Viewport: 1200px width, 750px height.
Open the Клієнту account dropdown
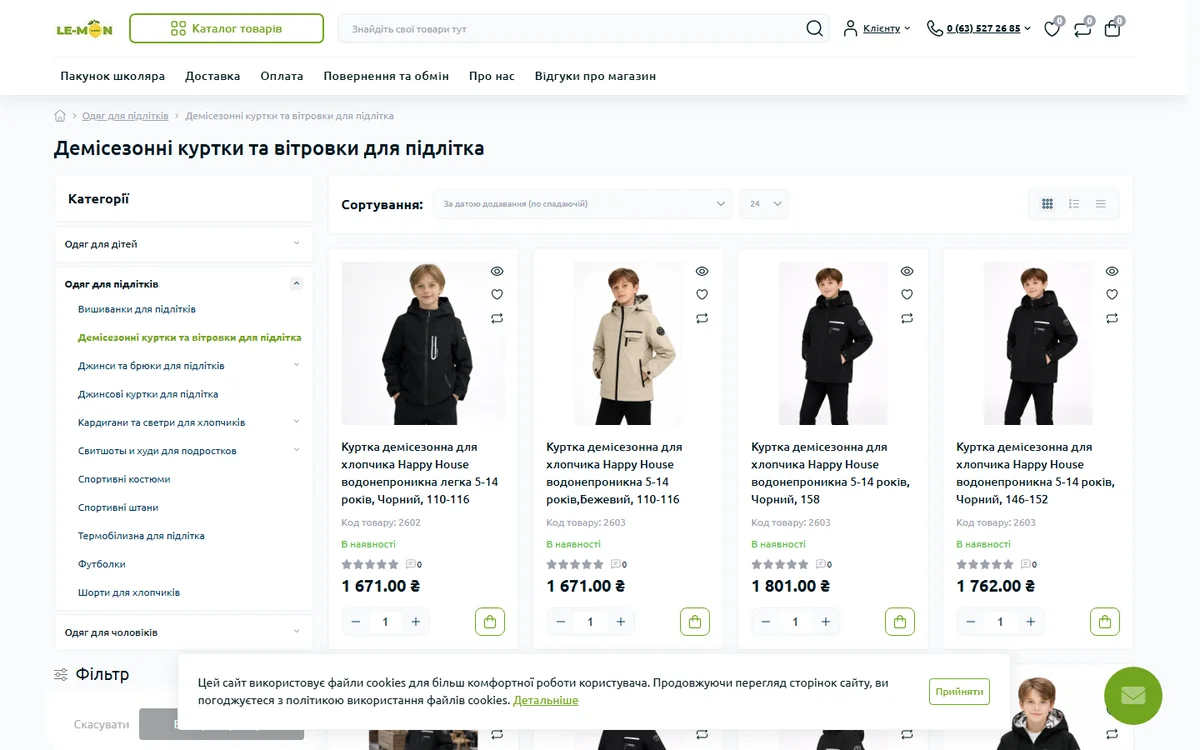(x=877, y=28)
